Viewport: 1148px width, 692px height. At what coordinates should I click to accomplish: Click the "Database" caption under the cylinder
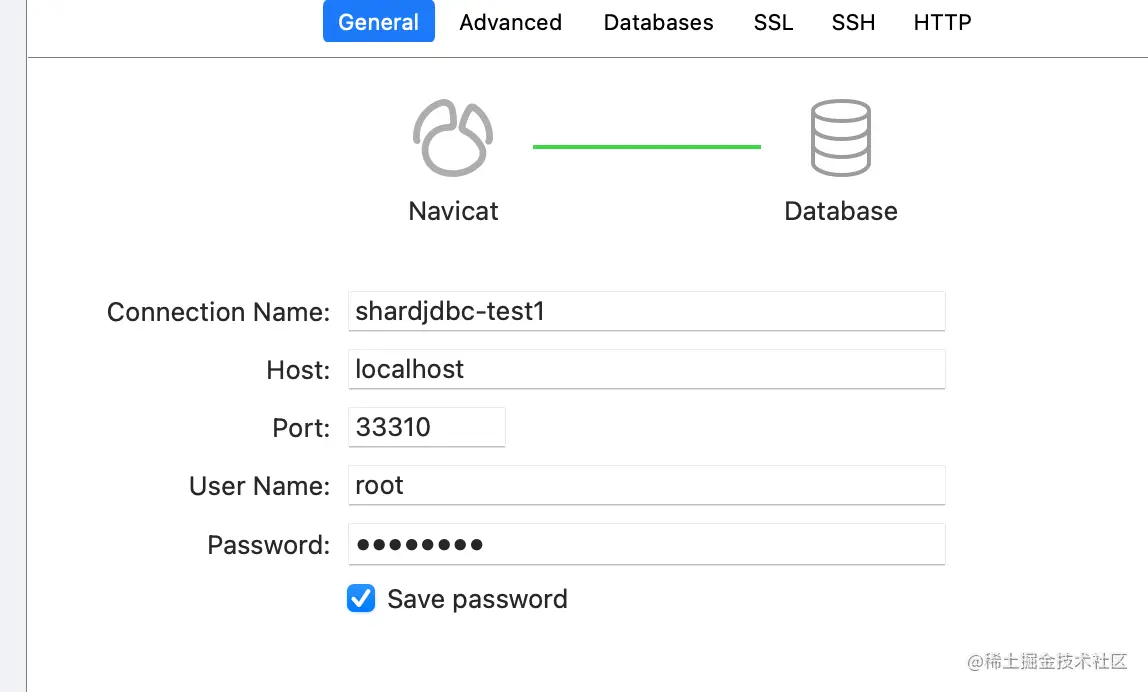tap(840, 211)
